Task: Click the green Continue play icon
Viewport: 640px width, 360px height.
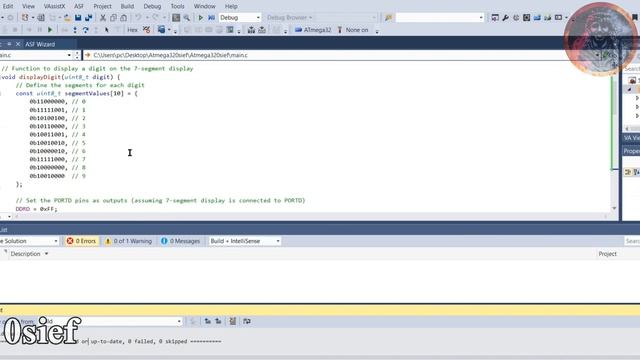Action: [50, 30]
